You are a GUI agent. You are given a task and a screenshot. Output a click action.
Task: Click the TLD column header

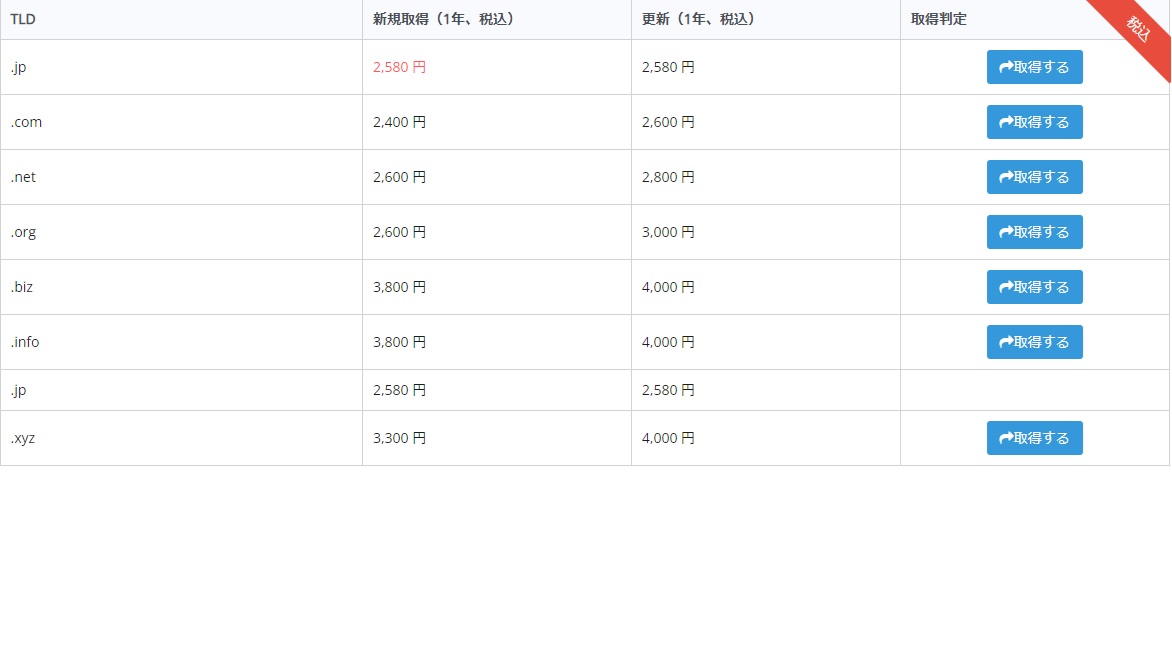[23, 19]
